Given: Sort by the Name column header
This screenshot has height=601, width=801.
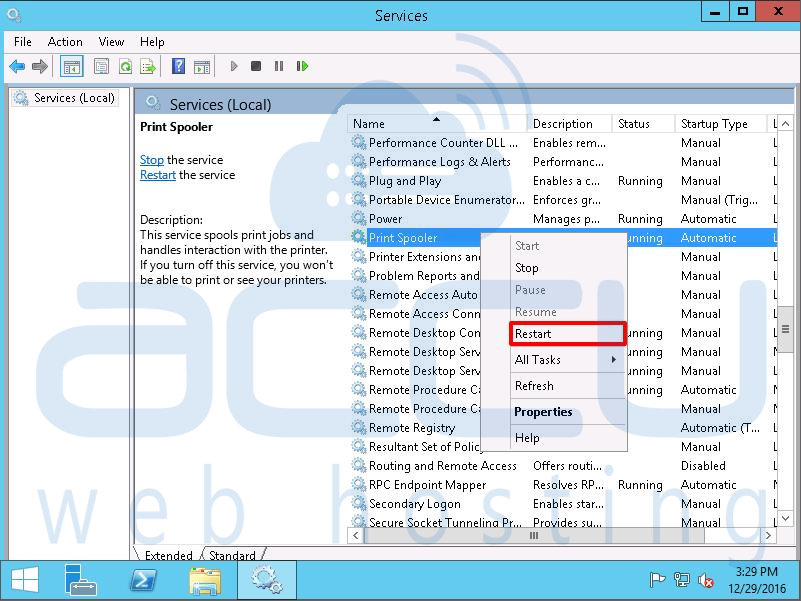Looking at the screenshot, I should click(438, 124).
